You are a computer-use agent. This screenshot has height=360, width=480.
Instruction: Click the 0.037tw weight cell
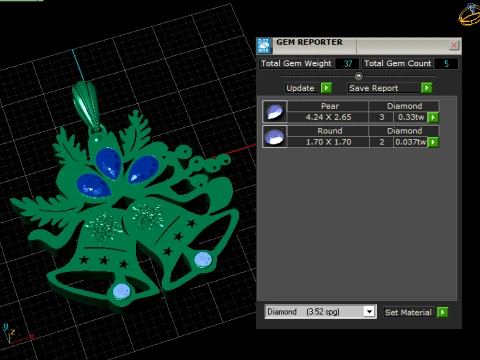point(410,142)
